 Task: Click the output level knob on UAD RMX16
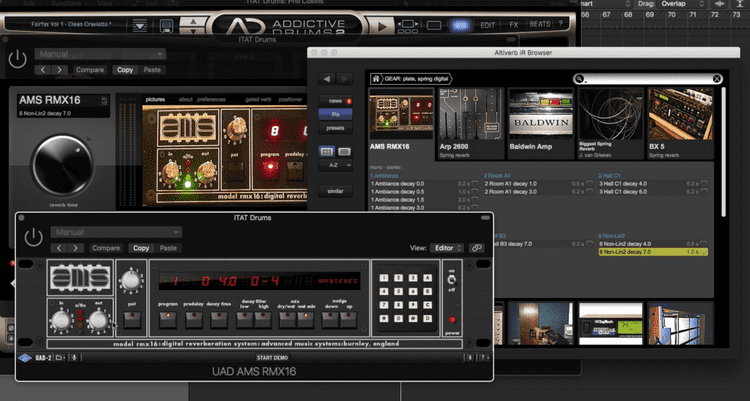coord(99,321)
